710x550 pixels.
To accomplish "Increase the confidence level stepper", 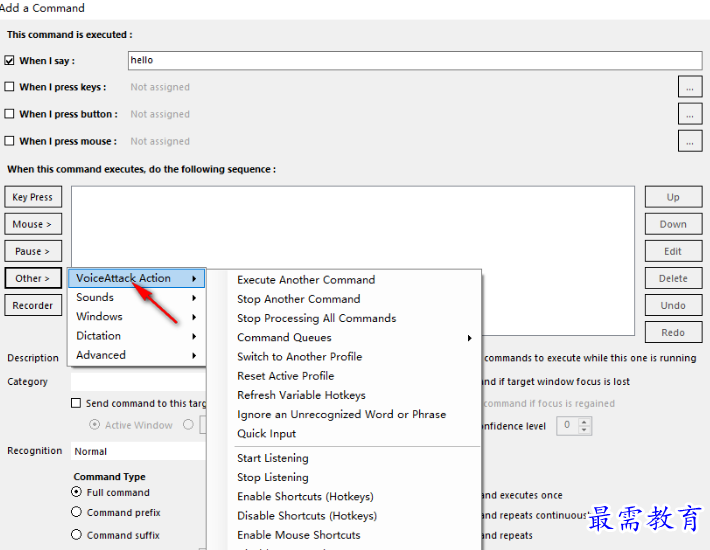I will (x=584, y=422).
